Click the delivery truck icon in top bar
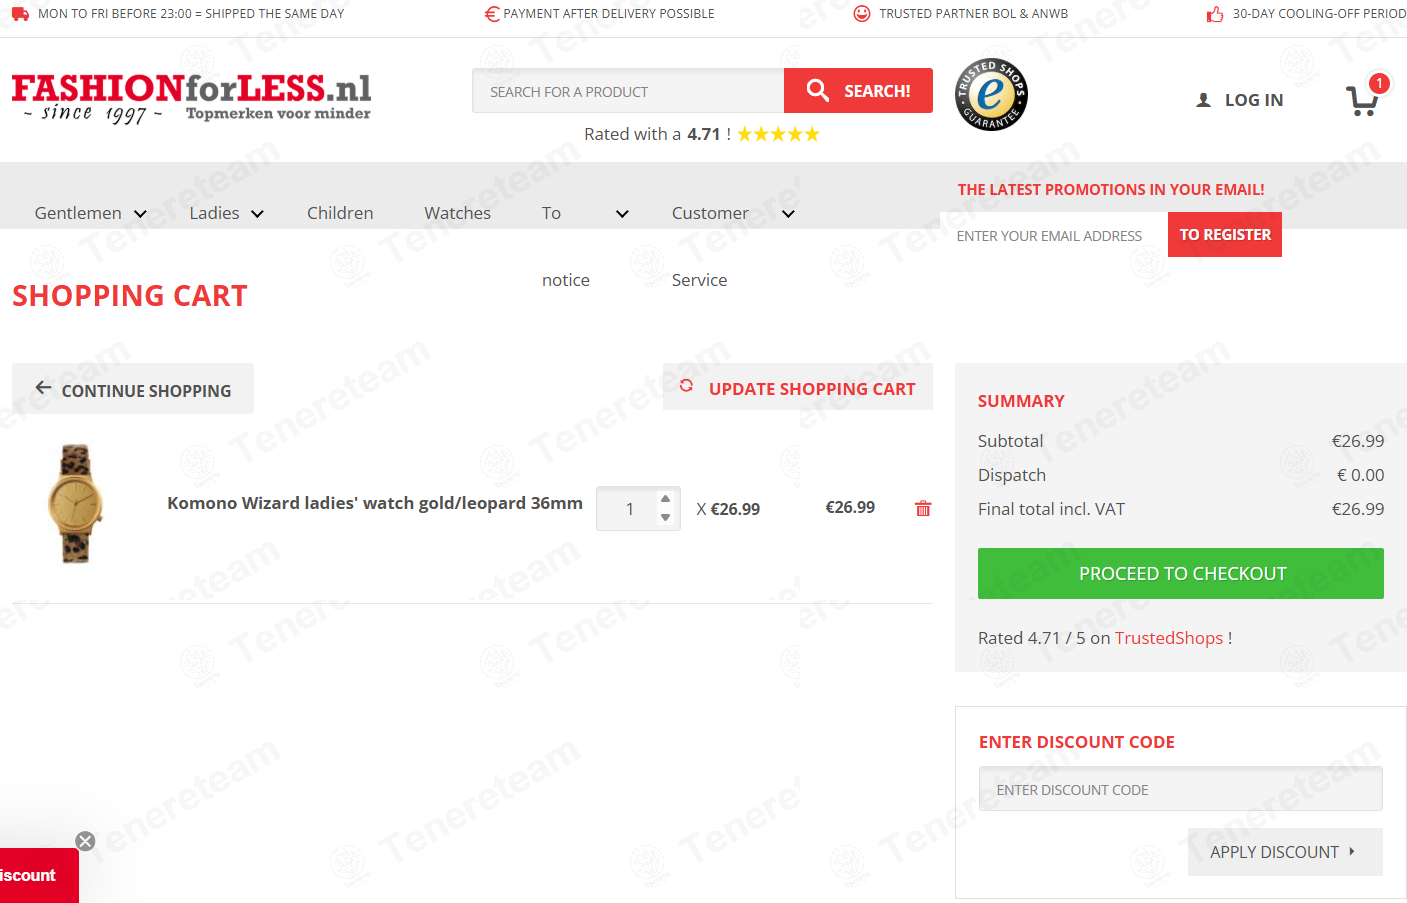Image resolution: width=1407 pixels, height=903 pixels. (x=20, y=14)
